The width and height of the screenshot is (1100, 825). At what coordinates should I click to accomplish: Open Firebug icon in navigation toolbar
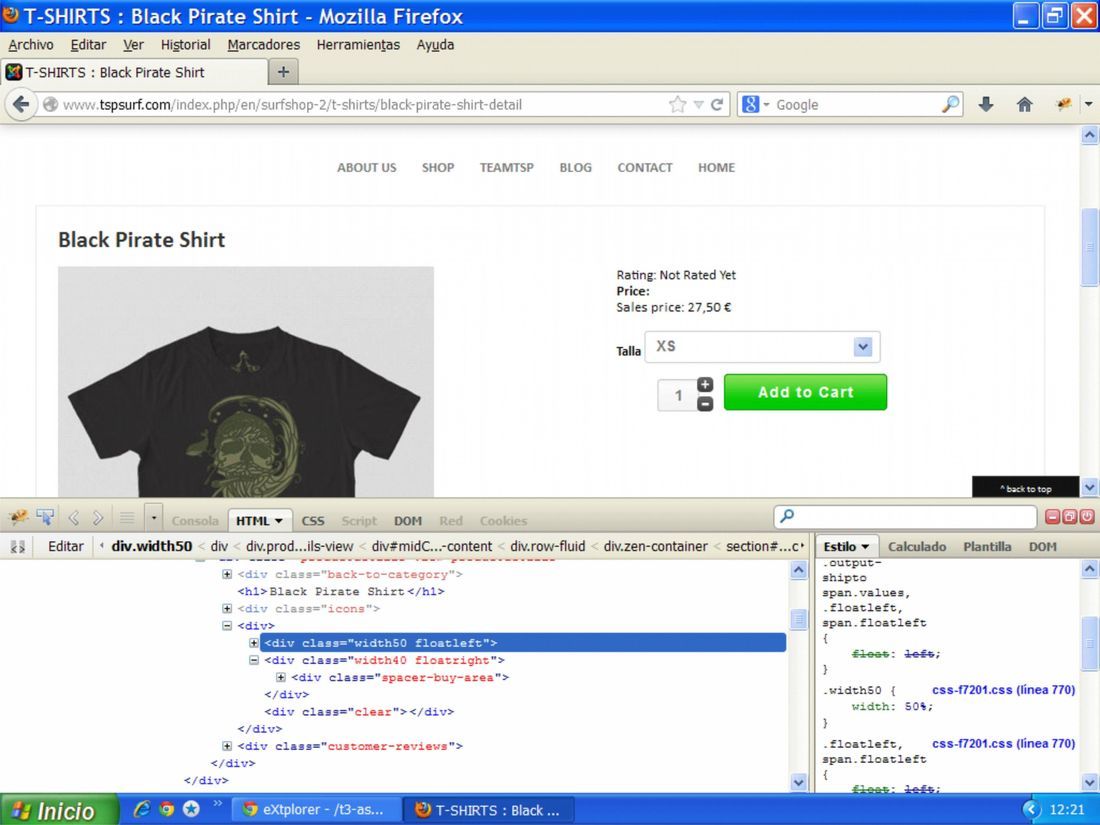coord(1063,105)
